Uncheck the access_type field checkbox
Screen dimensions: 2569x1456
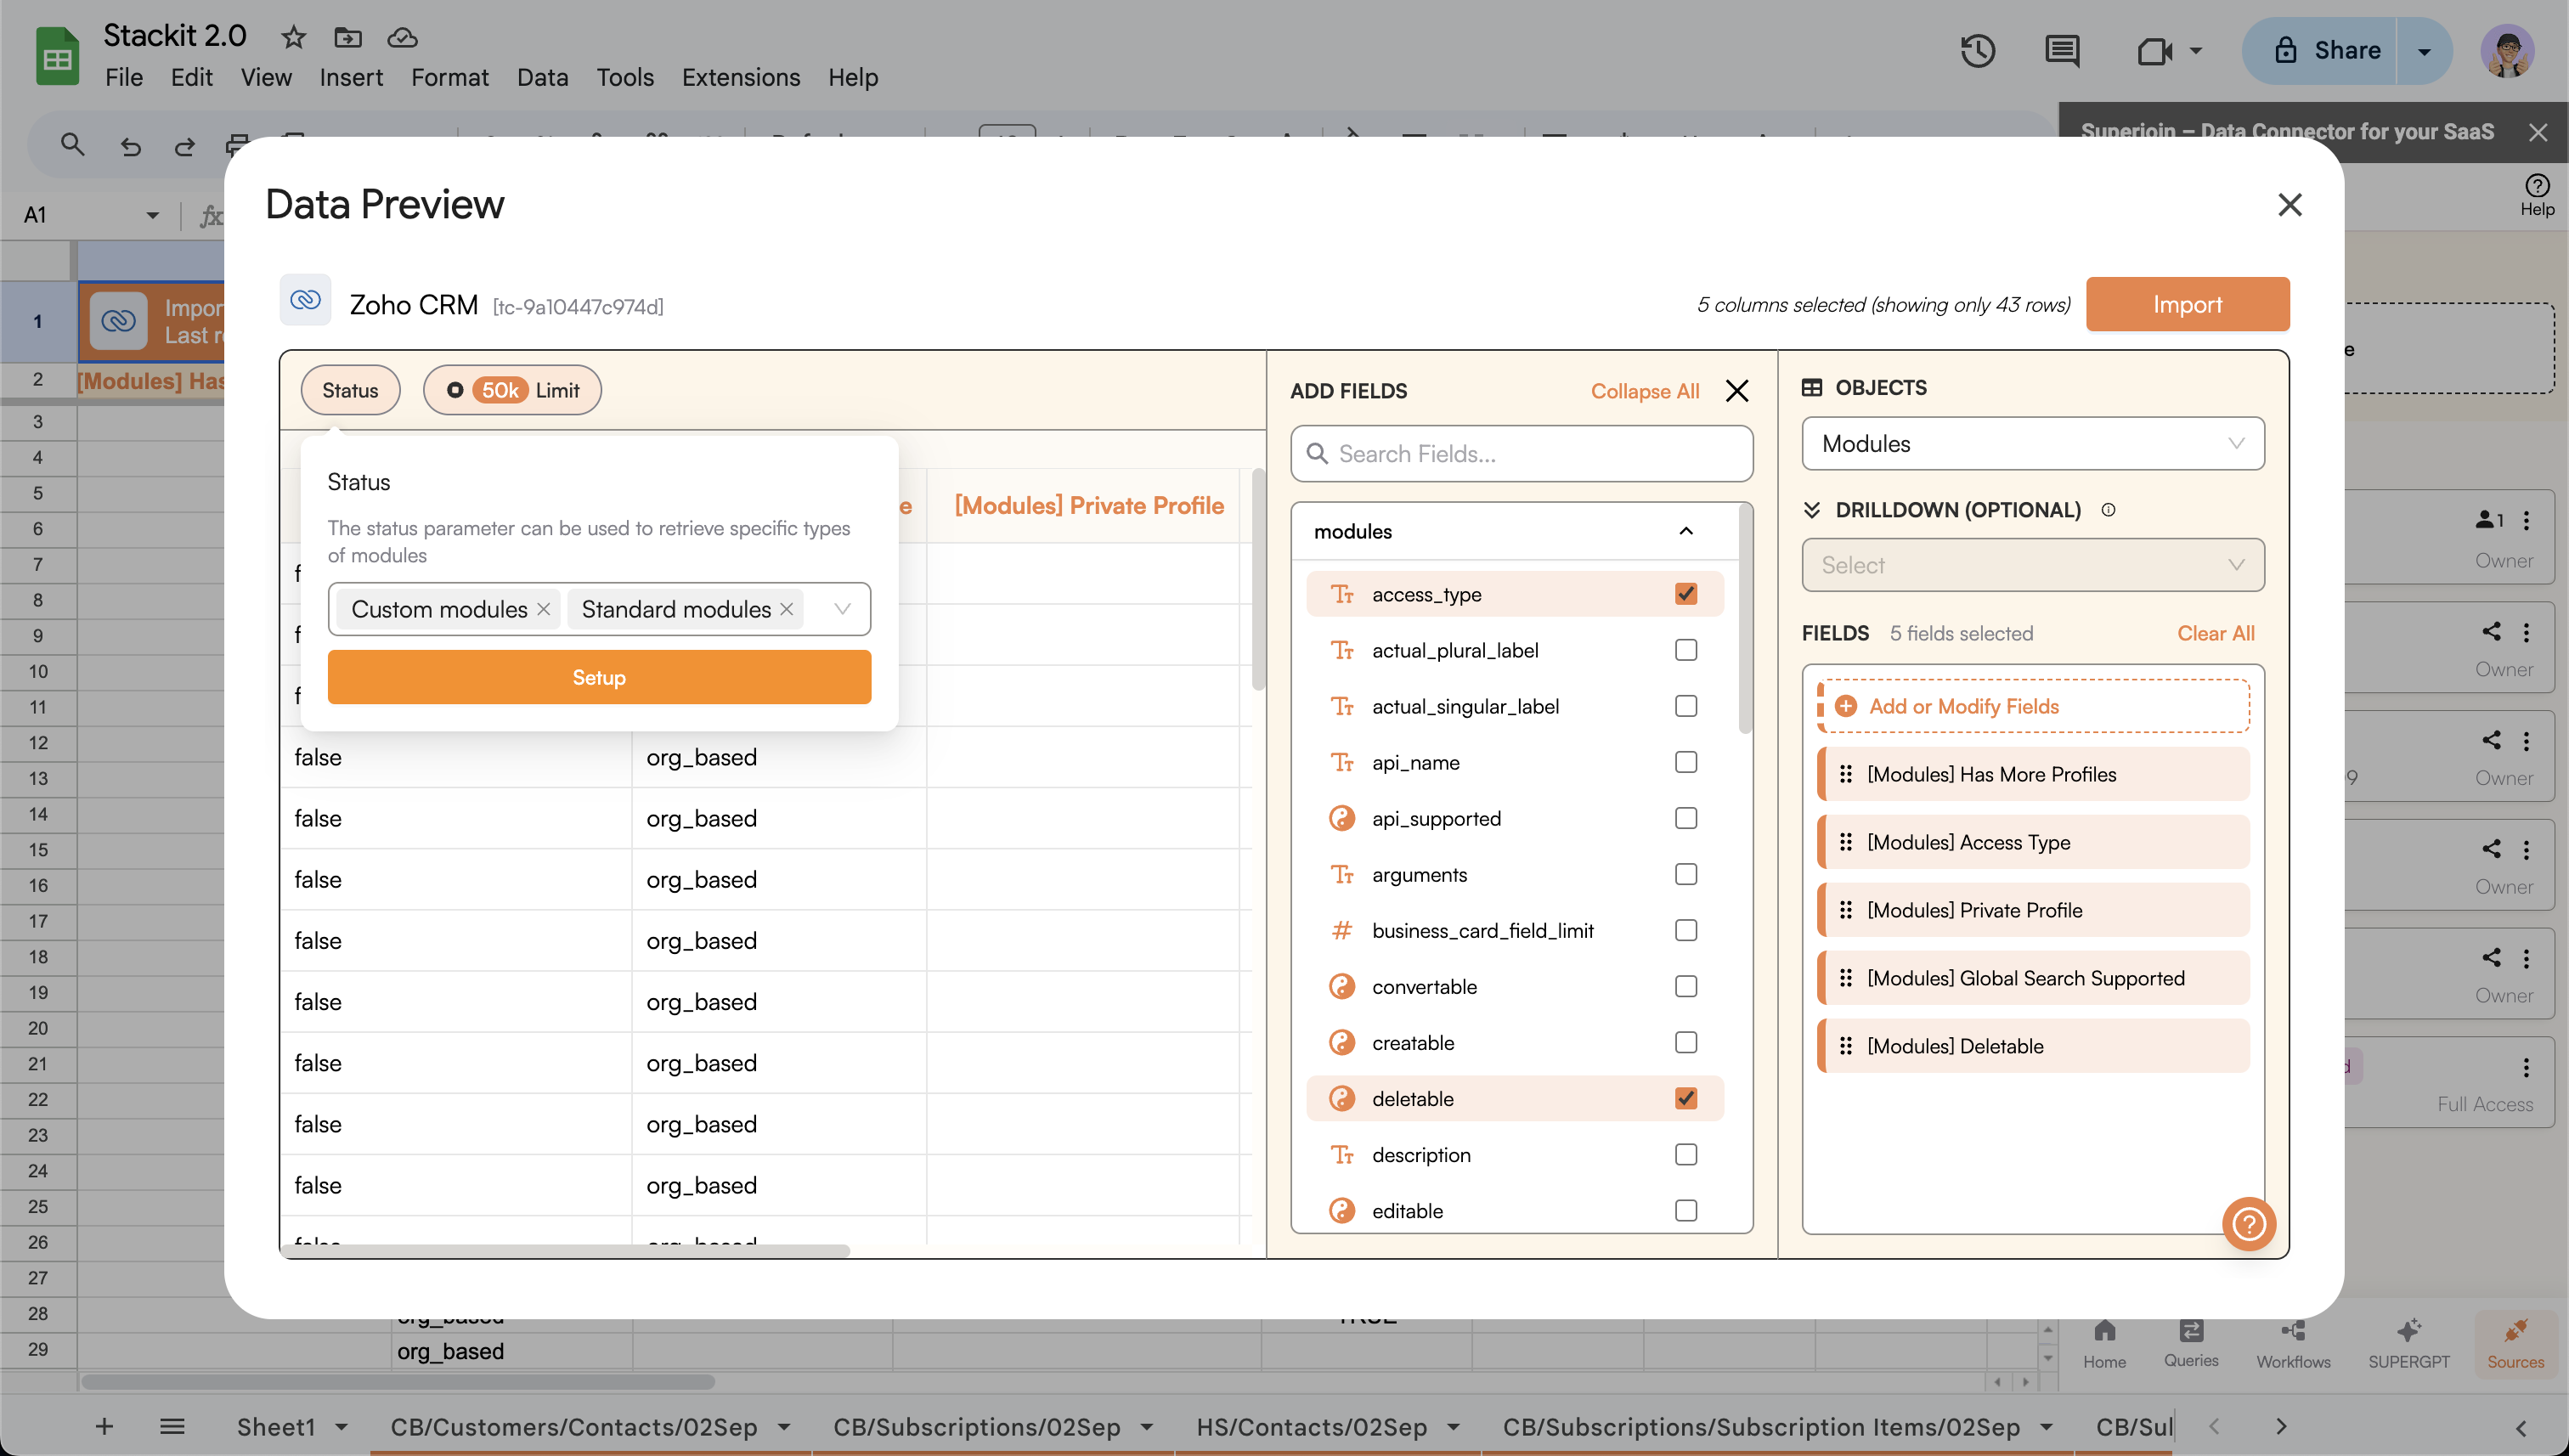click(1686, 594)
